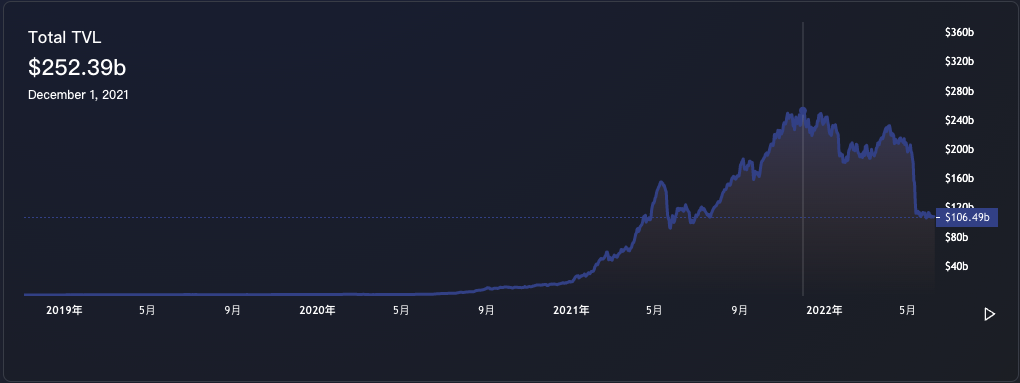This screenshot has height=383, width=1020.
Task: Click the 2022年 axis label
Action: click(x=824, y=310)
